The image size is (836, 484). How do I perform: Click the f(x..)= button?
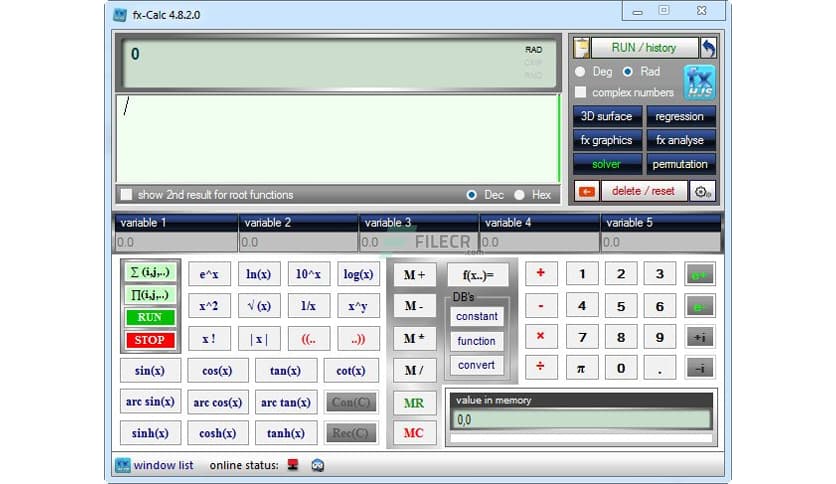tap(478, 275)
